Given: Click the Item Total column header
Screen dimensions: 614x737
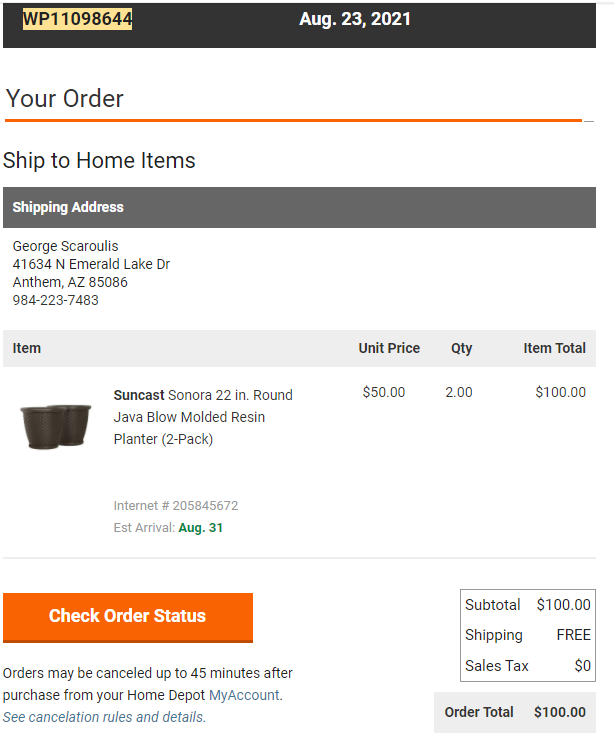Looking at the screenshot, I should click(x=555, y=348).
